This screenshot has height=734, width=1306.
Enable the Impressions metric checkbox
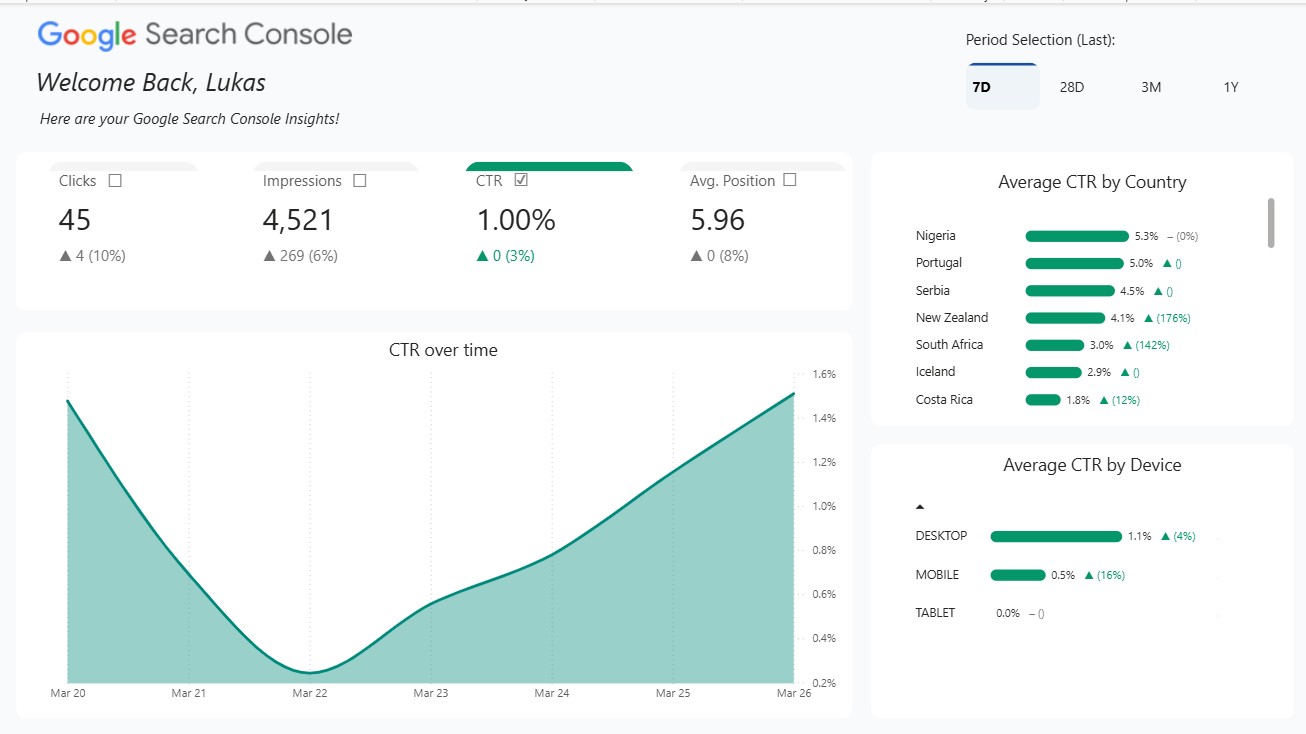point(361,181)
